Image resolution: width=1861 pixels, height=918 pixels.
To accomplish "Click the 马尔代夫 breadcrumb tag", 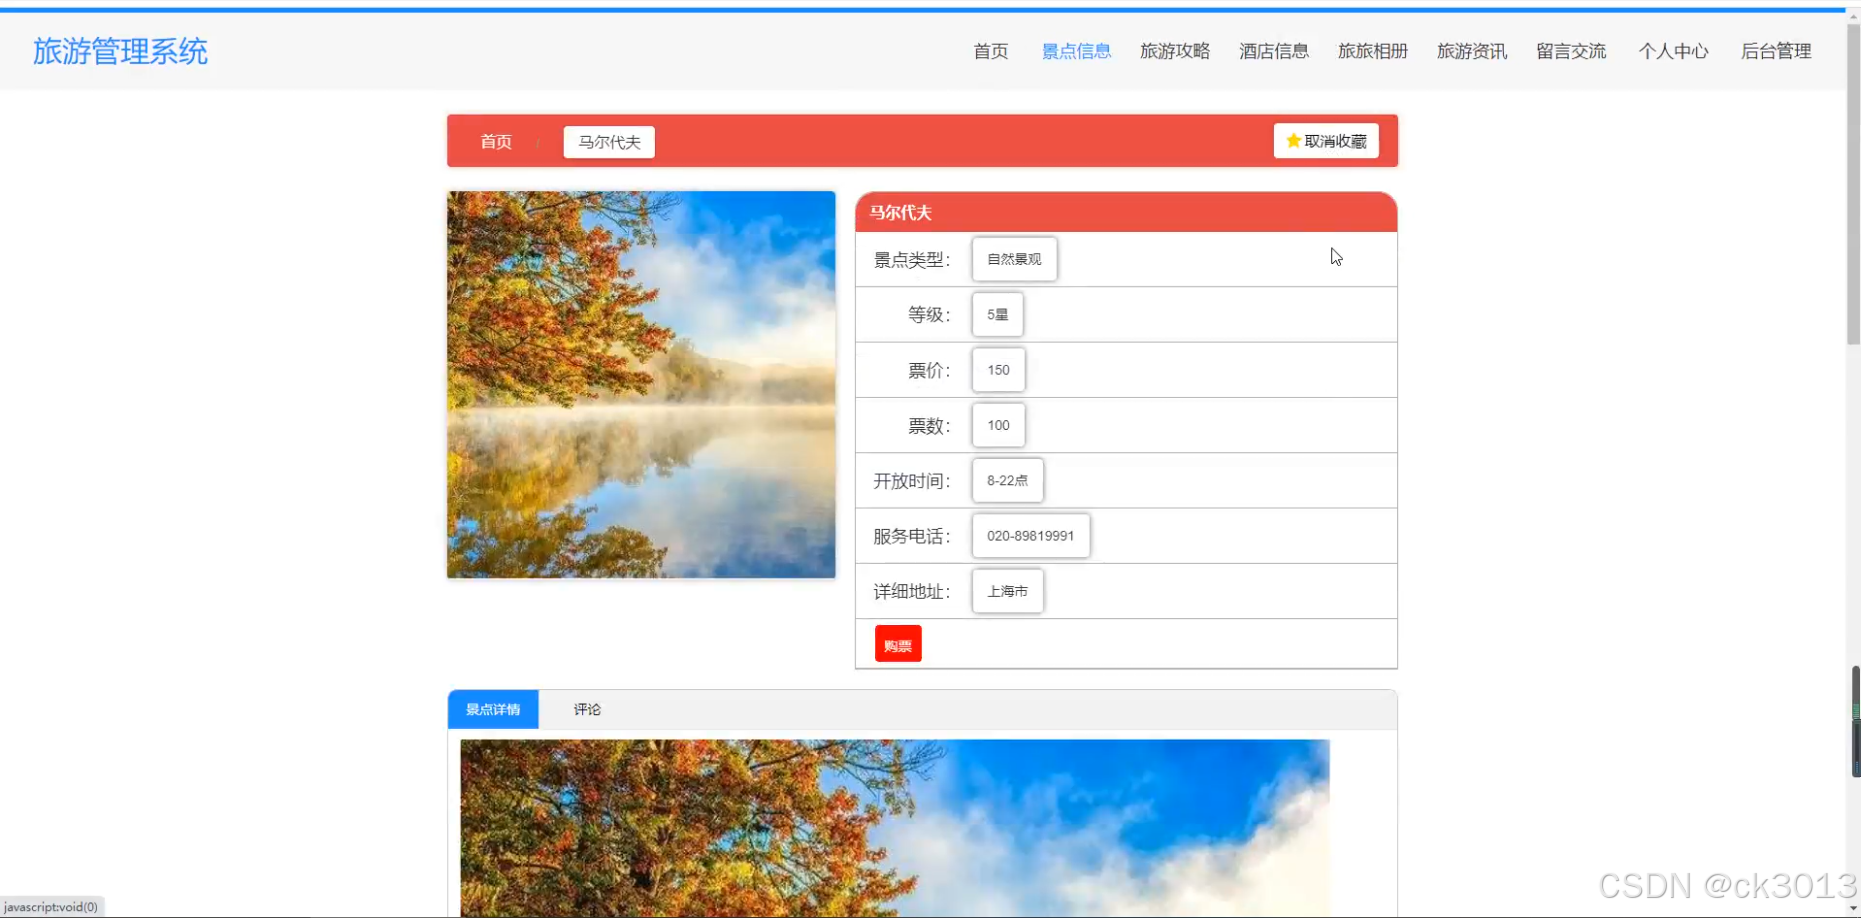I will coord(609,142).
